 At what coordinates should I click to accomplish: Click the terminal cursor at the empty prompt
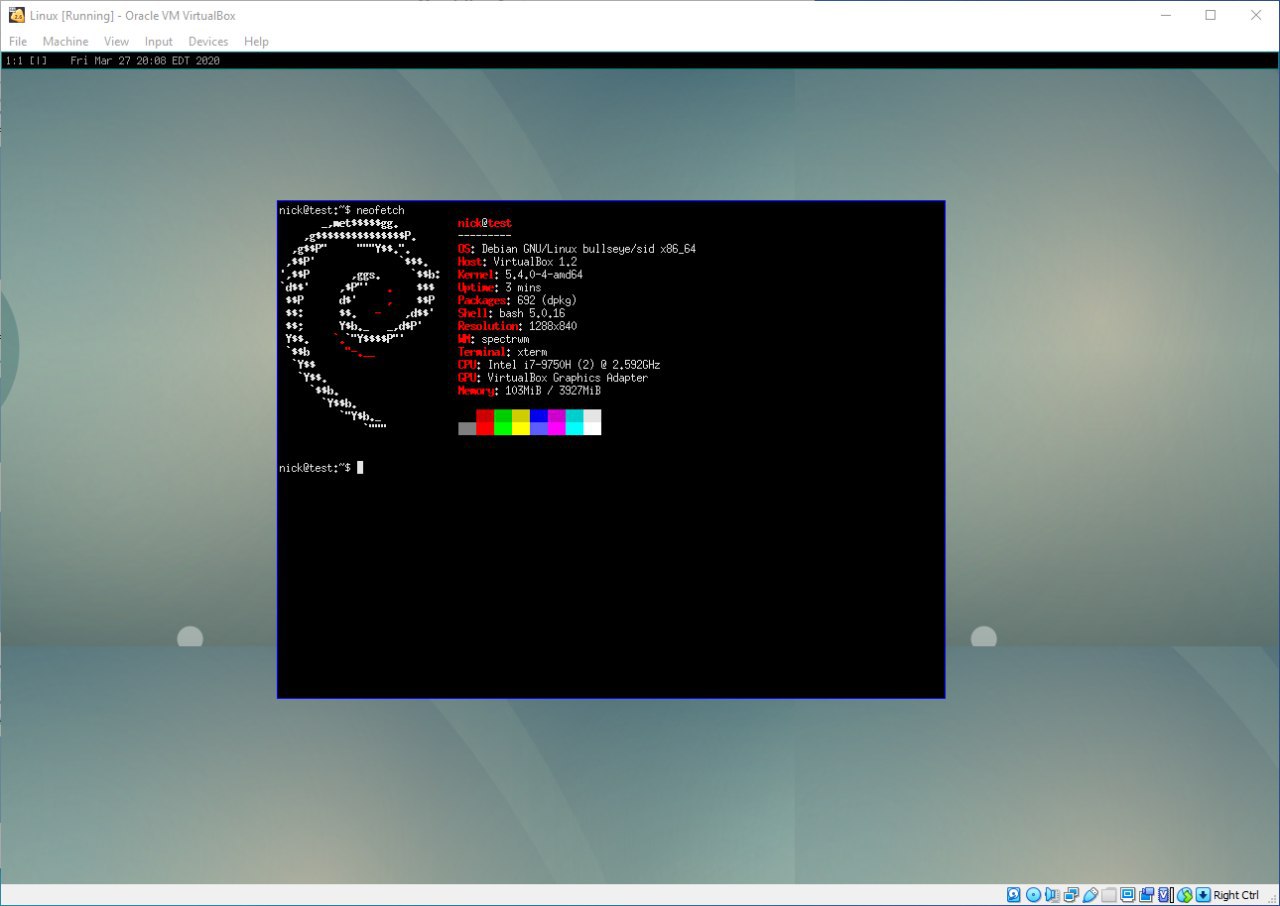[360, 467]
